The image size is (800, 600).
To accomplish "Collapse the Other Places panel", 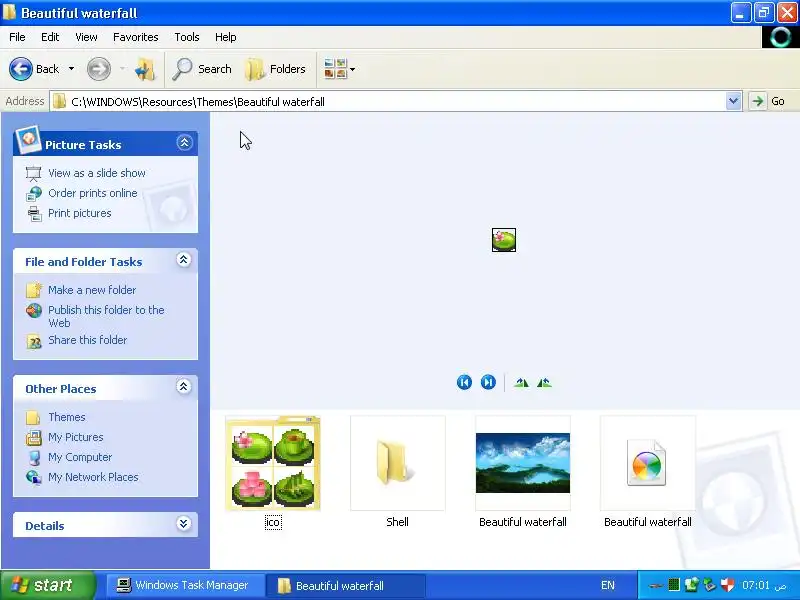I will [184, 387].
